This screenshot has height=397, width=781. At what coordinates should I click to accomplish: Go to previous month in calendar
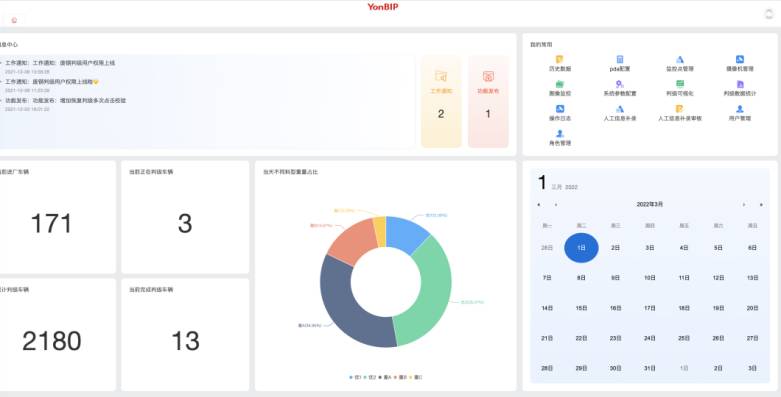click(x=556, y=205)
